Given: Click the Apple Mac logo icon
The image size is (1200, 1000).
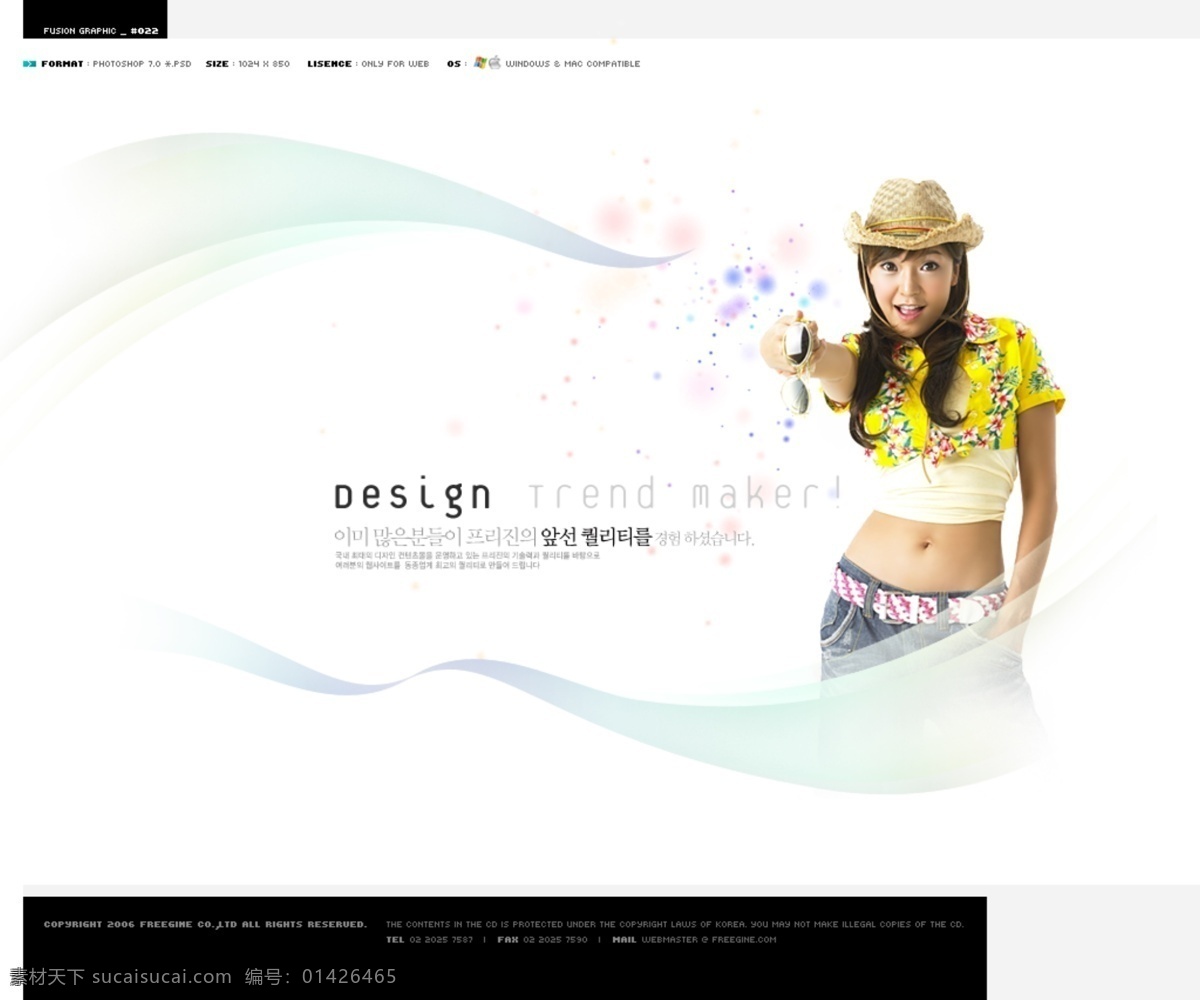Looking at the screenshot, I should coord(494,63).
